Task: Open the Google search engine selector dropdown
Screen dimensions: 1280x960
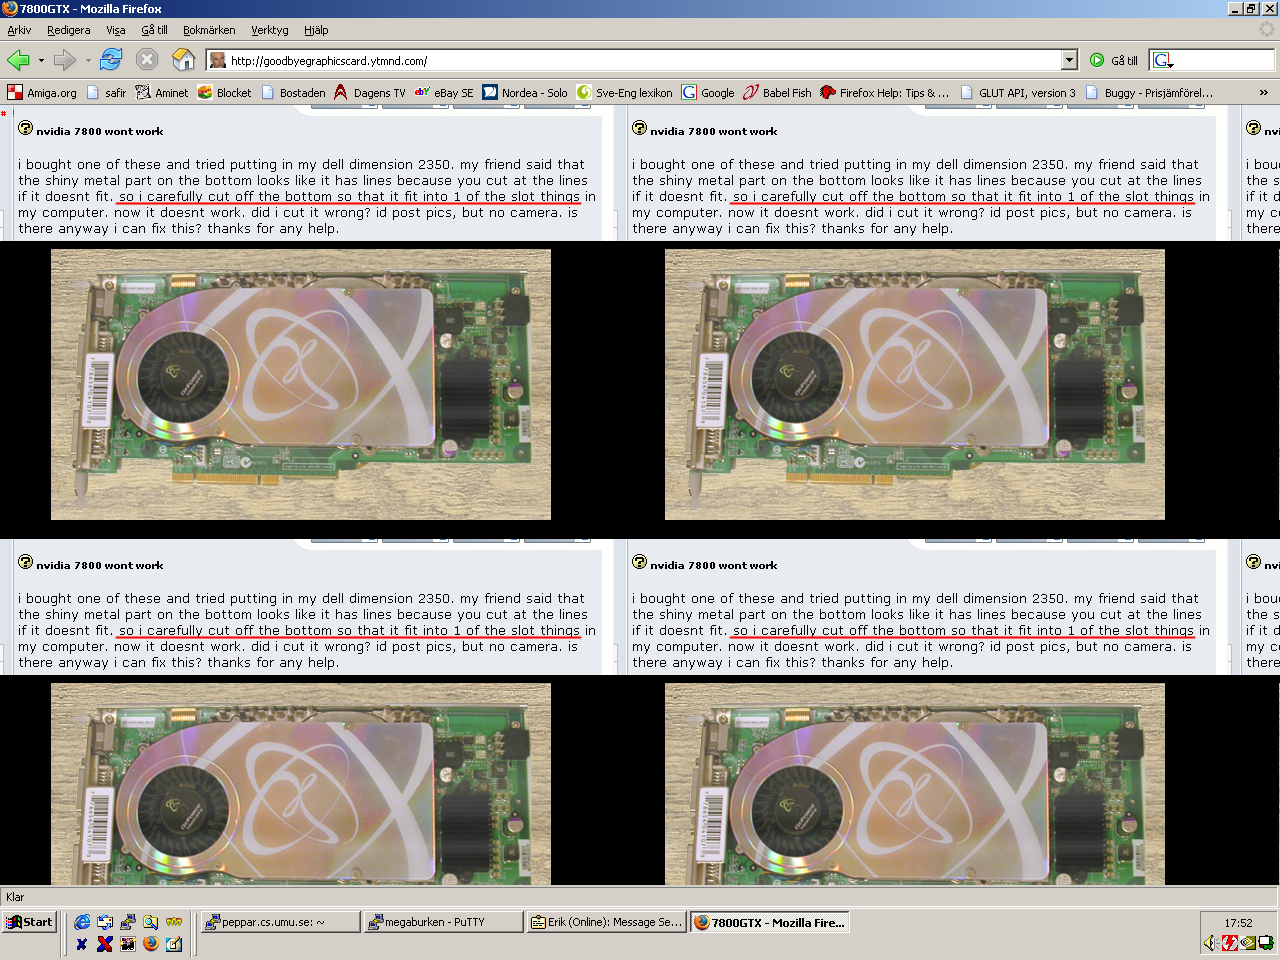Action: point(1163,60)
